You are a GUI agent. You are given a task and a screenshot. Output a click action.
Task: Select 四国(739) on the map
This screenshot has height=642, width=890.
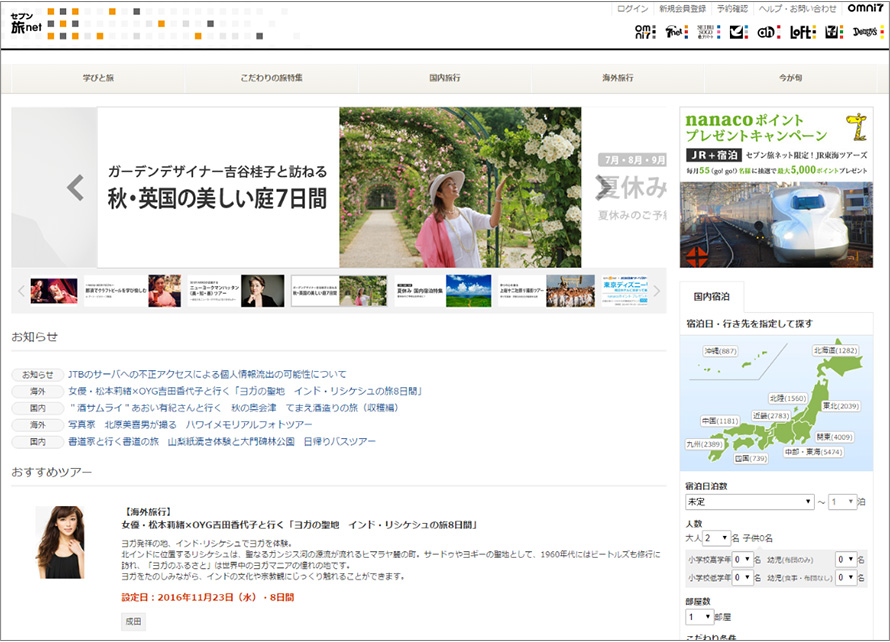pyautogui.click(x=750, y=459)
